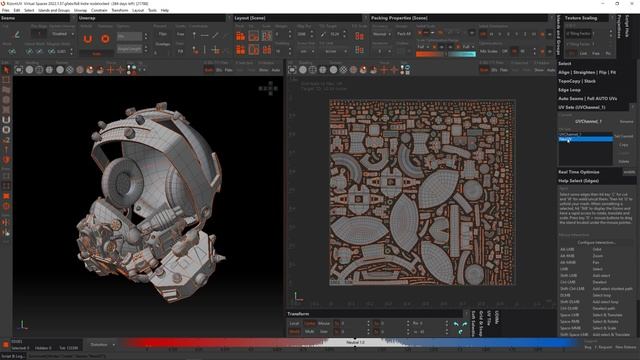The height and width of the screenshot is (360, 640).
Task: Expand the Edge Loop section
Action: 569,90
